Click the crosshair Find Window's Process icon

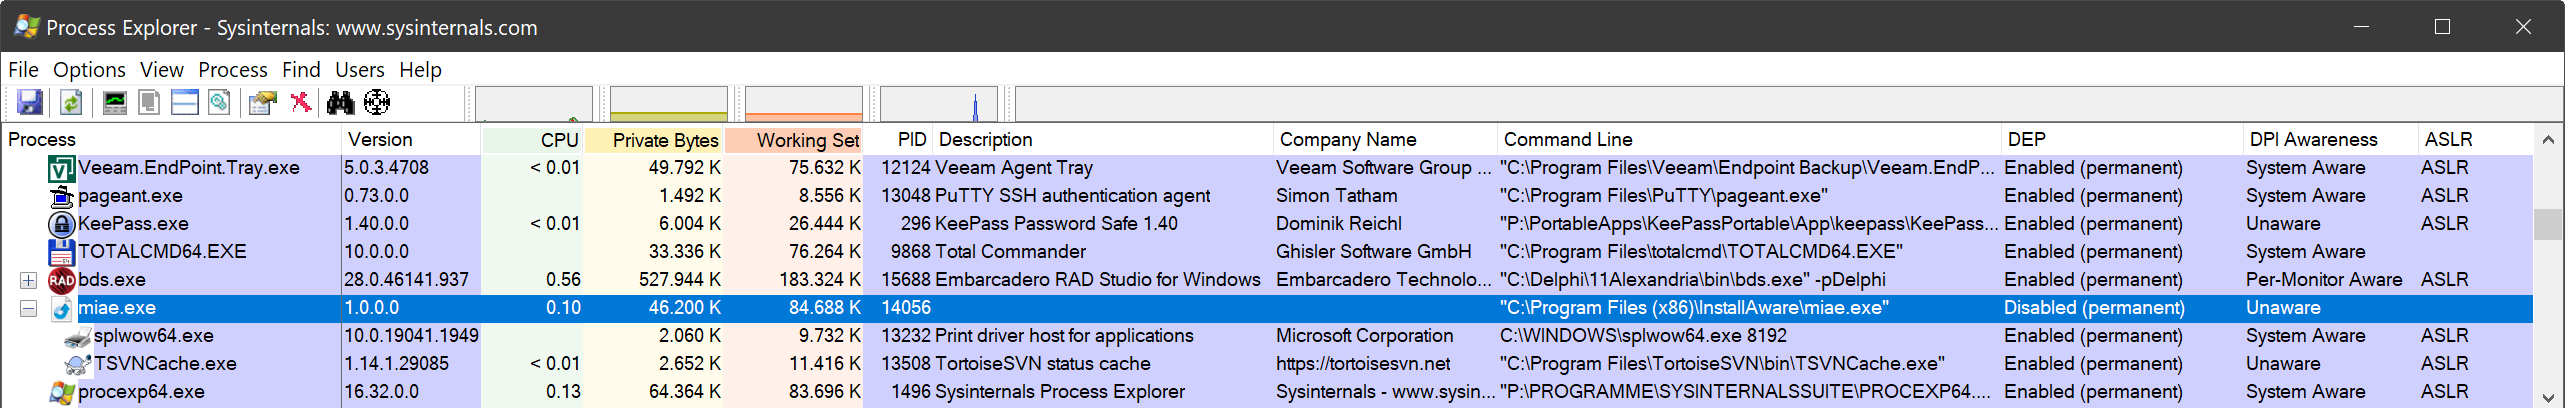click(x=377, y=102)
